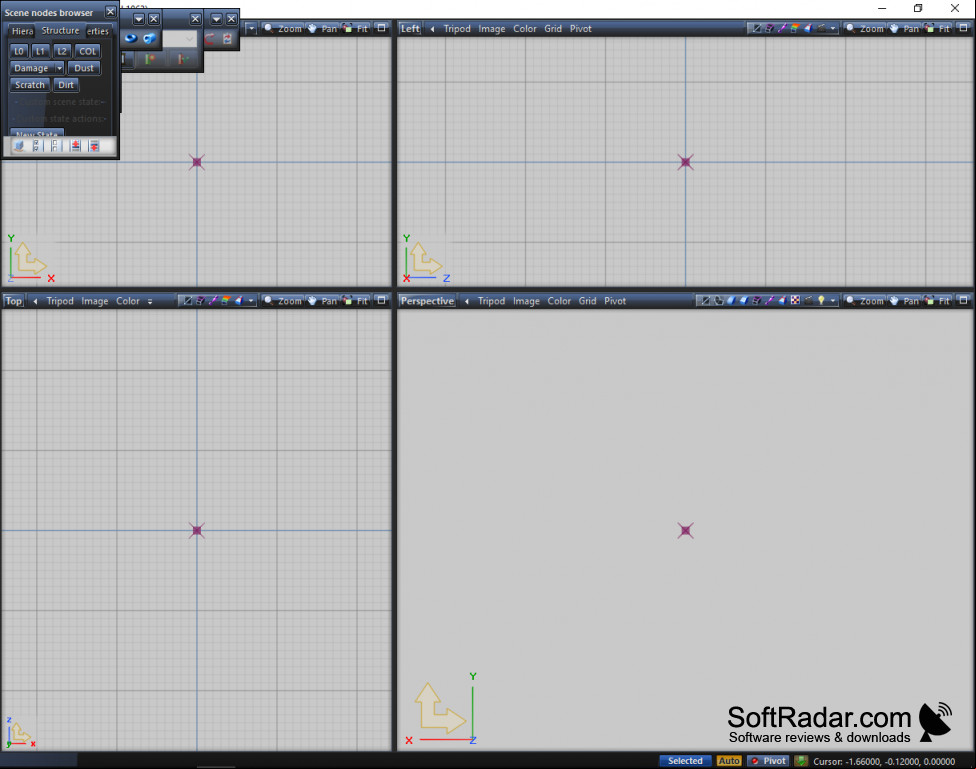Open Grid menu in Perspective viewport
The height and width of the screenshot is (769, 976).
pos(587,301)
